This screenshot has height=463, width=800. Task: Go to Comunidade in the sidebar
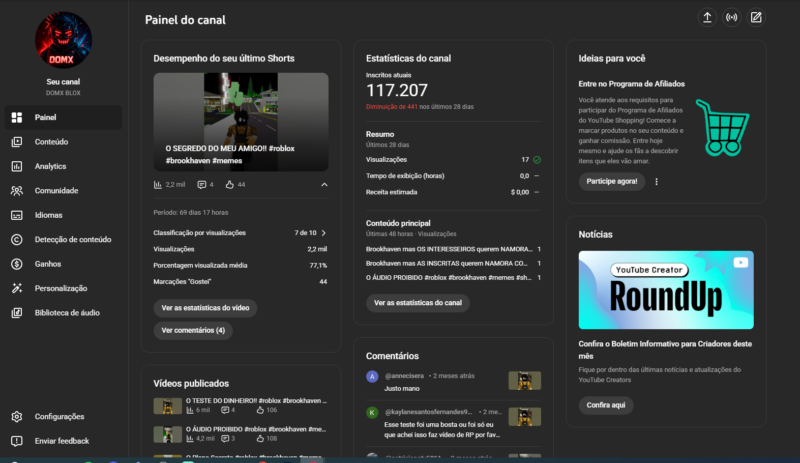point(55,190)
